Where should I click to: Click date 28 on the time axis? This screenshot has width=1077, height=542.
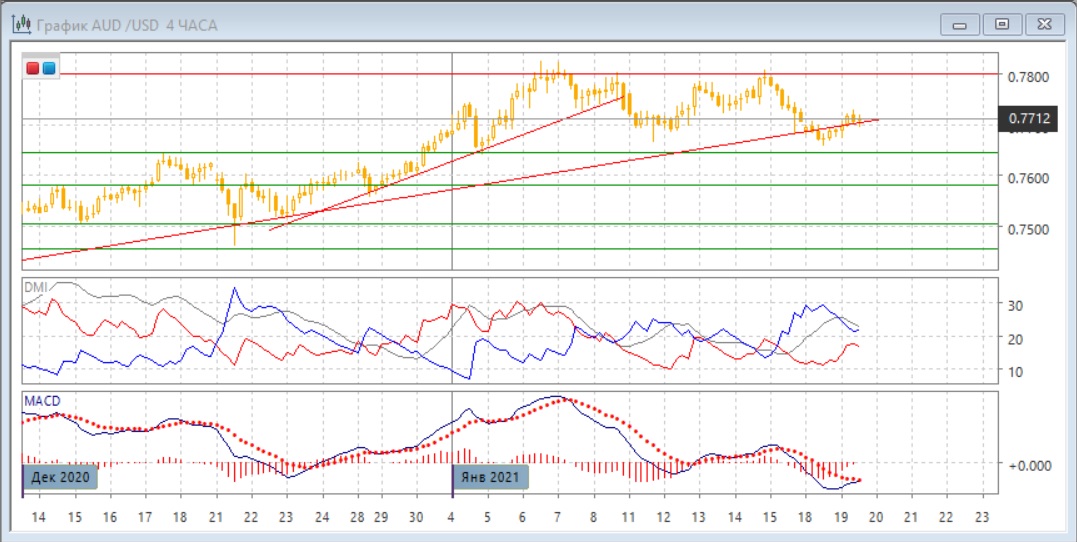pos(358,518)
